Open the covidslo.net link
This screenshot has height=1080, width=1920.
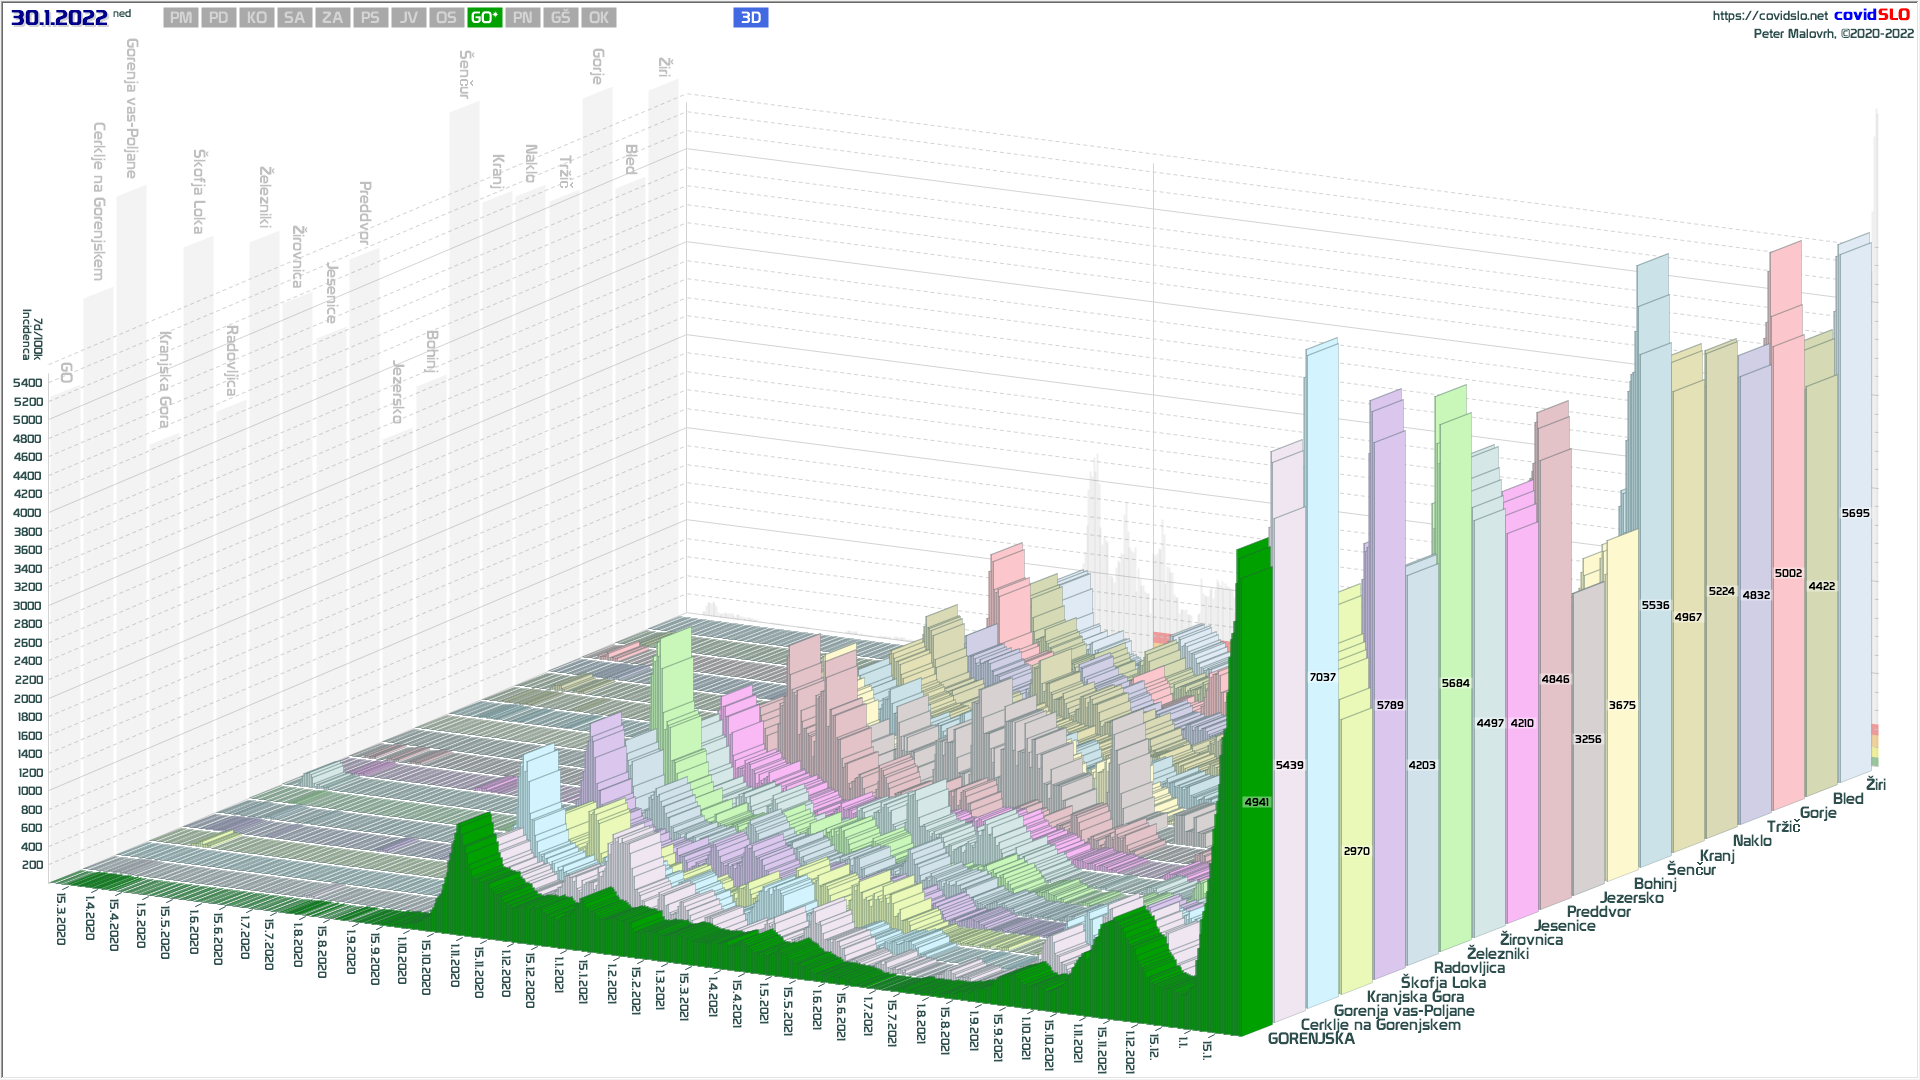click(1769, 16)
